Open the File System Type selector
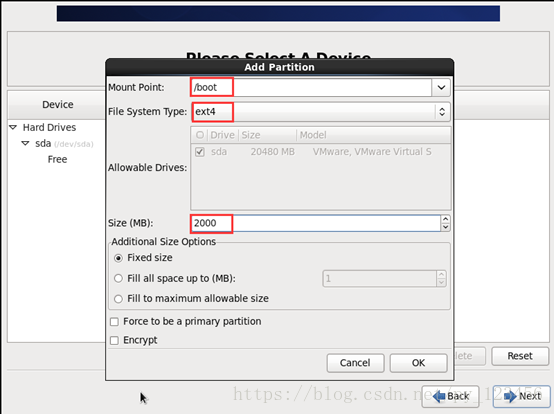Viewport: 554px width, 414px height. pyautogui.click(x=321, y=112)
